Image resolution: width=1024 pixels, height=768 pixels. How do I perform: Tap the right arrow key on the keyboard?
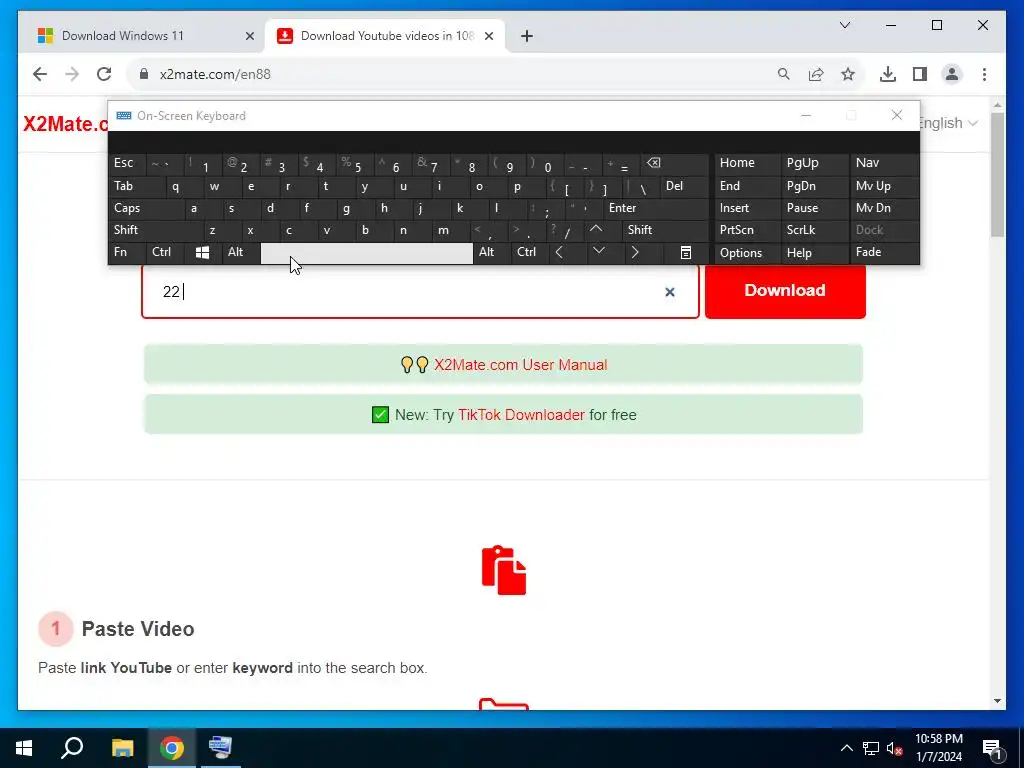[635, 253]
